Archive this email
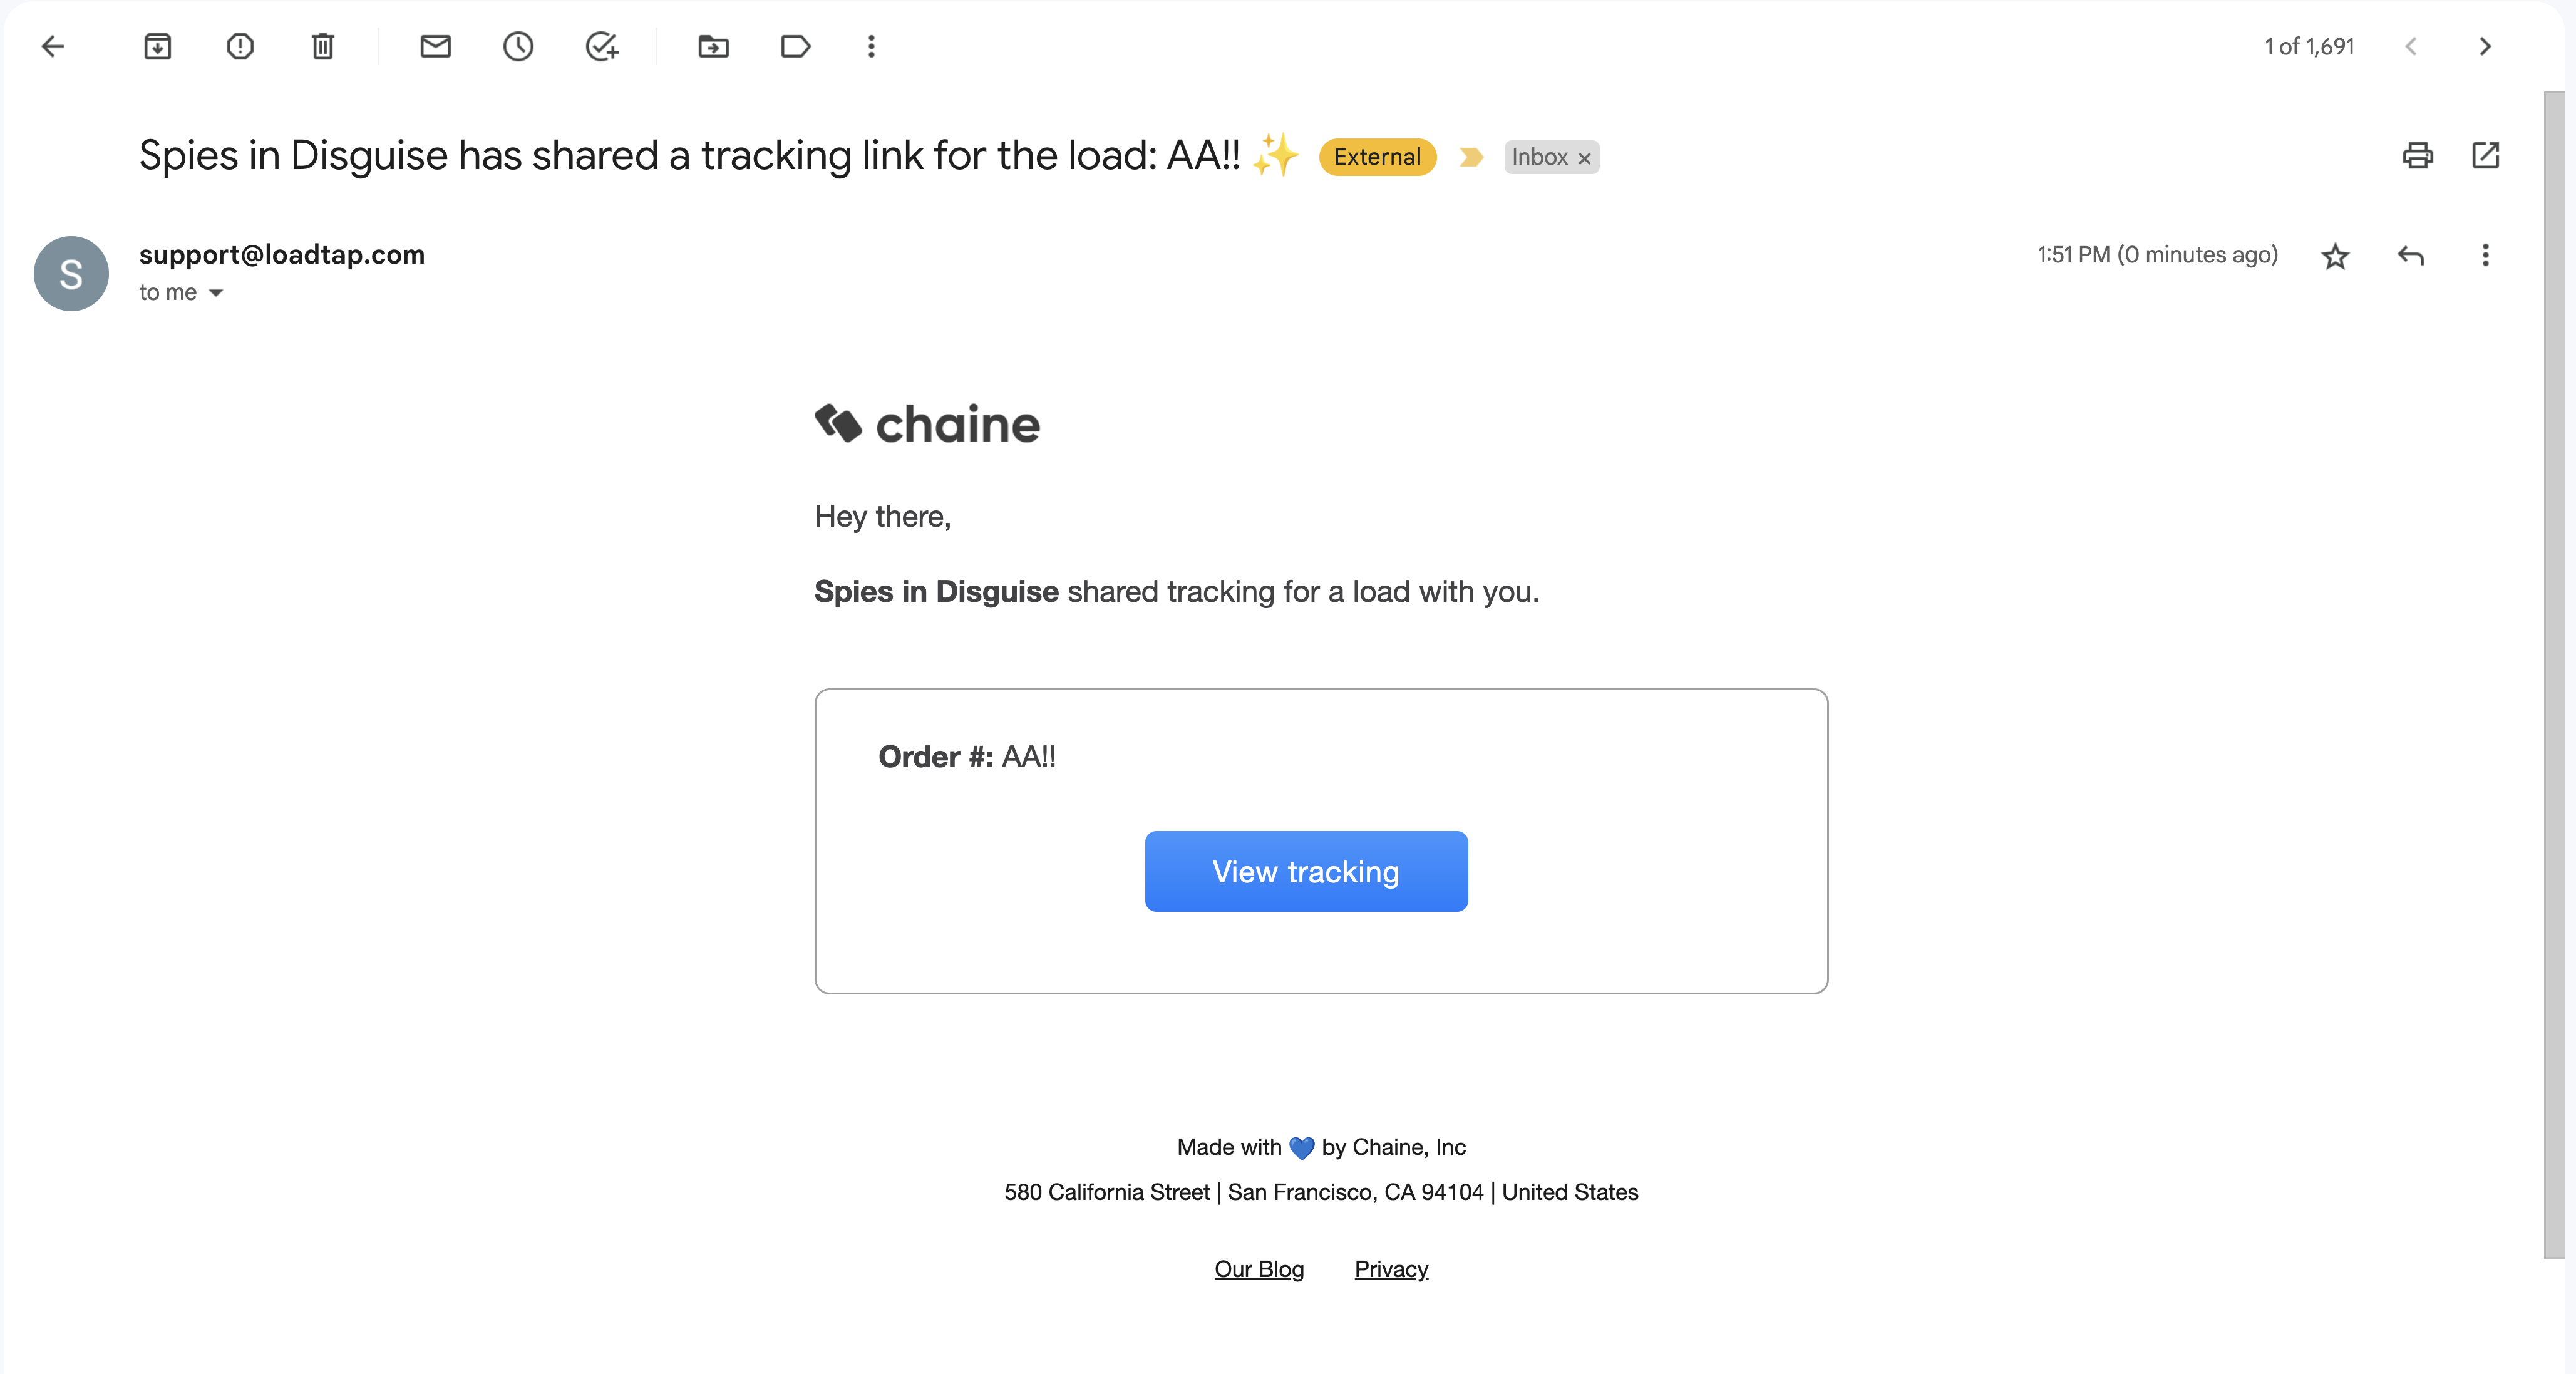 tap(158, 46)
